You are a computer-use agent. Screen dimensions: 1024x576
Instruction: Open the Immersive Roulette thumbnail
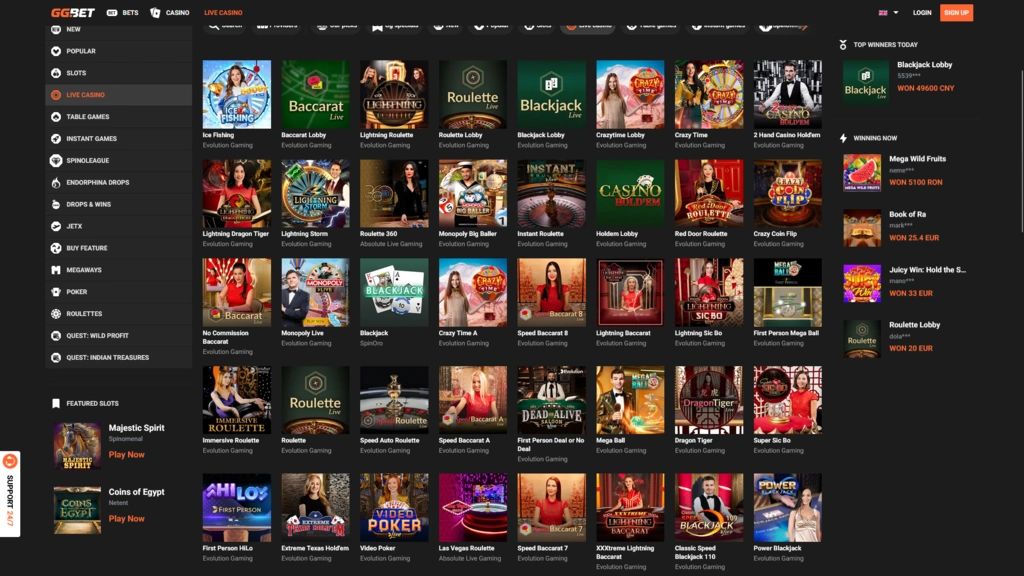(x=236, y=400)
